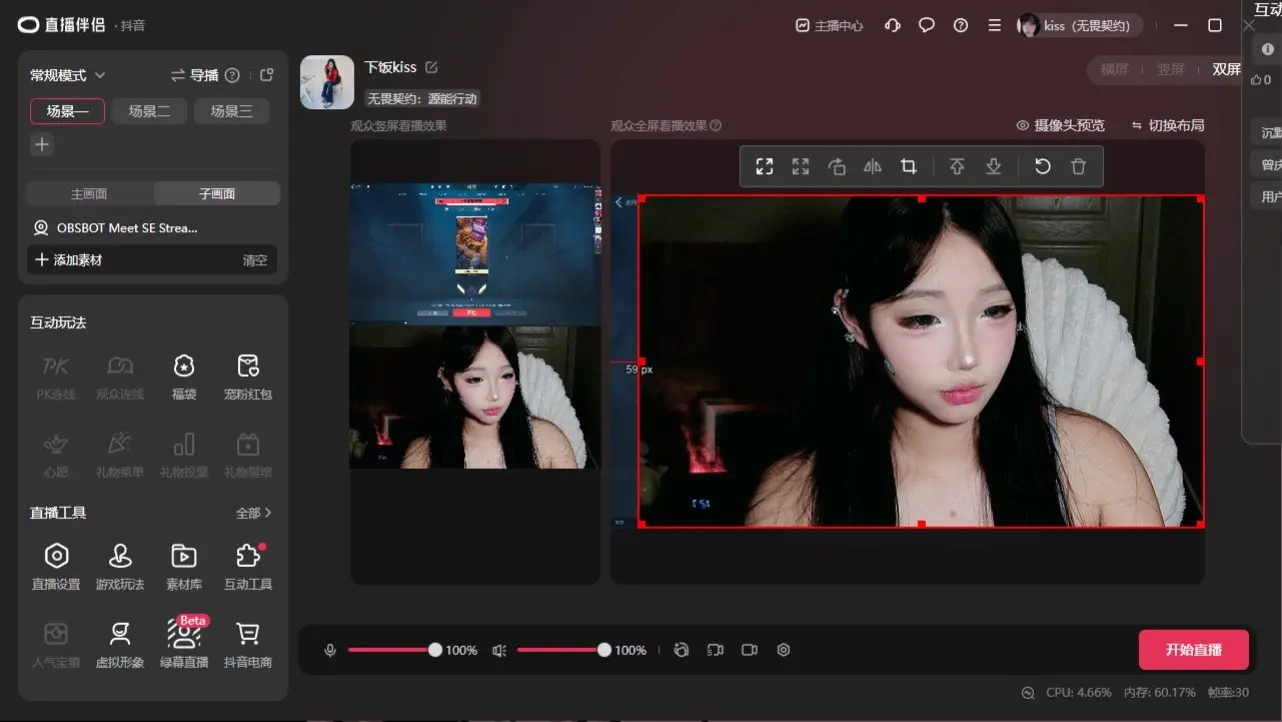The height and width of the screenshot is (722, 1282).
Task: Click 导播 director switch button
Action: point(194,75)
